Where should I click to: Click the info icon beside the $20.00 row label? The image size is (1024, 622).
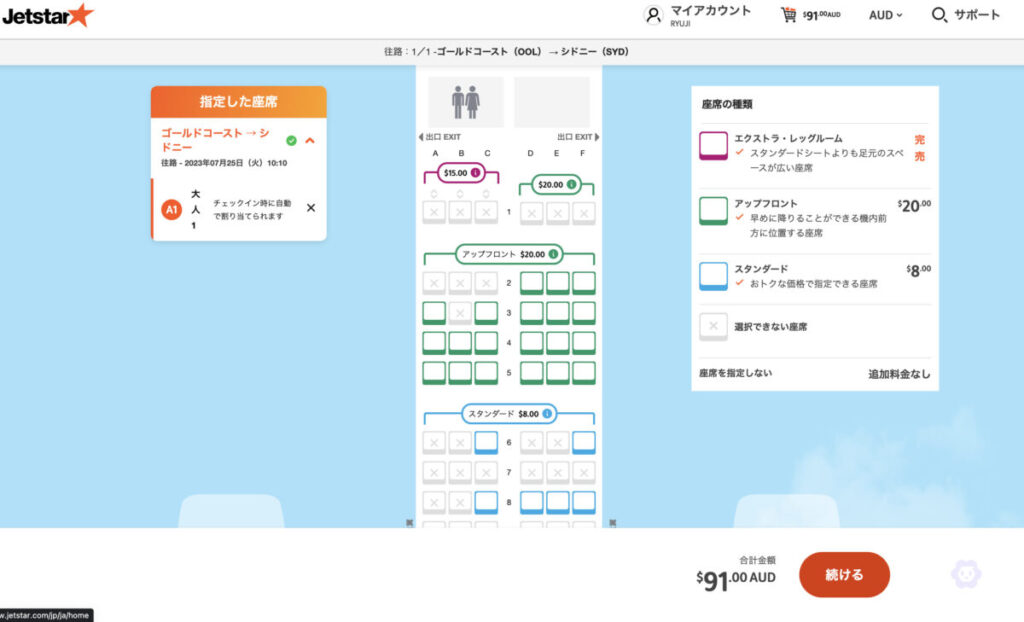pos(571,184)
